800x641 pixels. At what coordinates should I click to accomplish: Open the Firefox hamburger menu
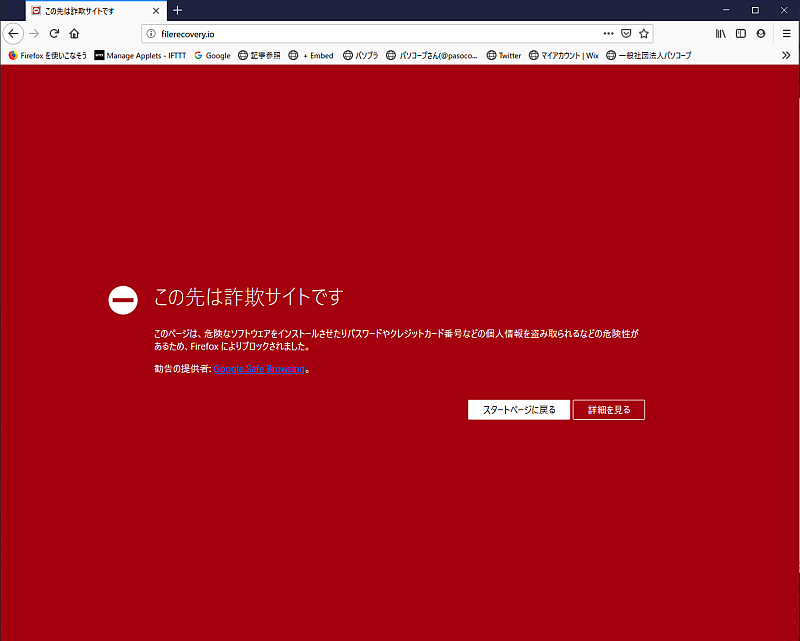click(786, 34)
